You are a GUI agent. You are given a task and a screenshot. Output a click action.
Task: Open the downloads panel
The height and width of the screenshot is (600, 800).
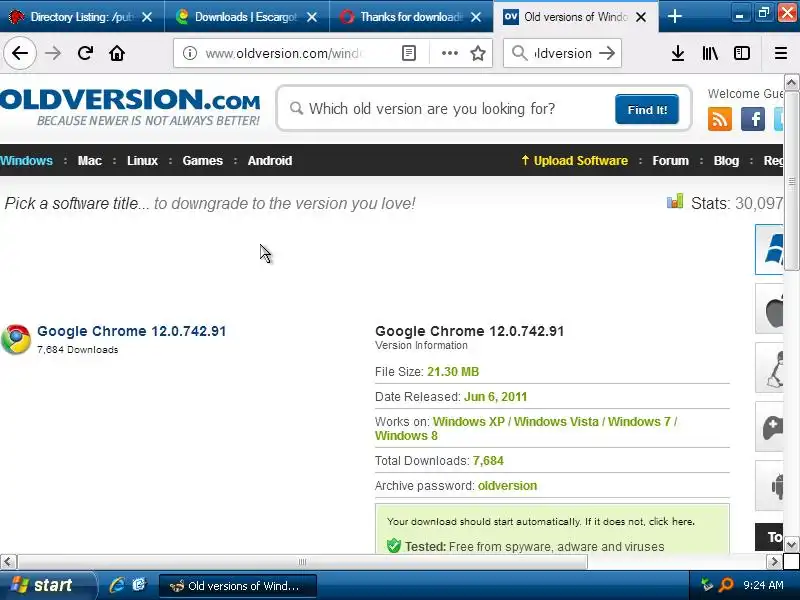point(678,53)
